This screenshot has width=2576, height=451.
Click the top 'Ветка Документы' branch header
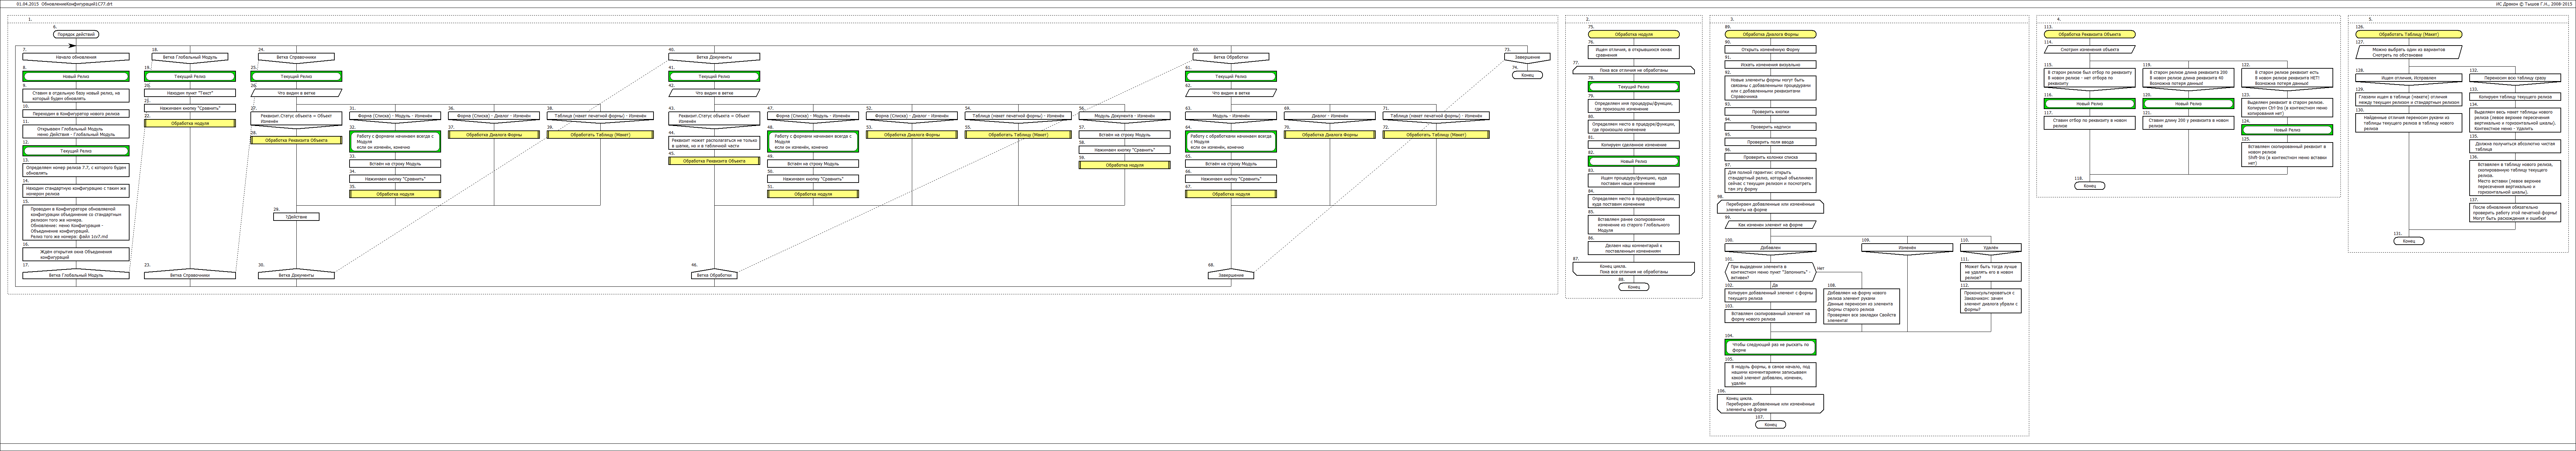714,57
